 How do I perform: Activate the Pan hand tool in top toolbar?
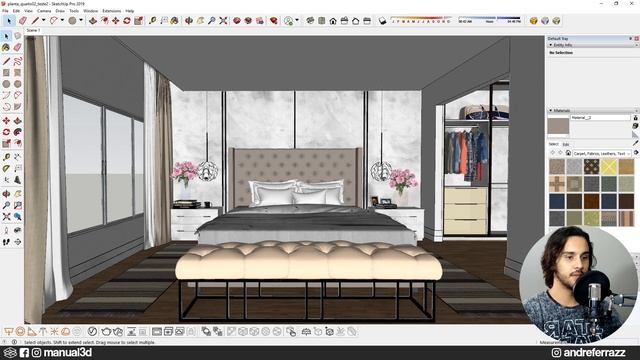coord(200,20)
